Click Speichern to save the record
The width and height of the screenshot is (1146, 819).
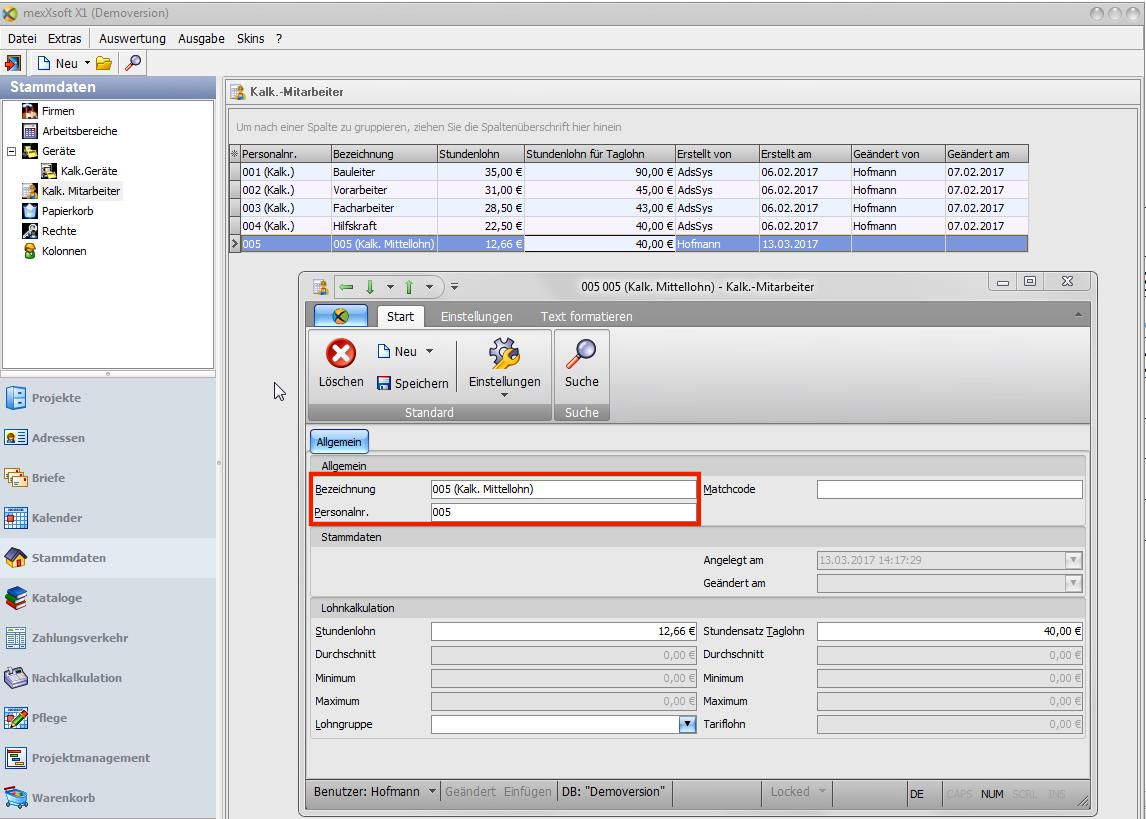[412, 383]
